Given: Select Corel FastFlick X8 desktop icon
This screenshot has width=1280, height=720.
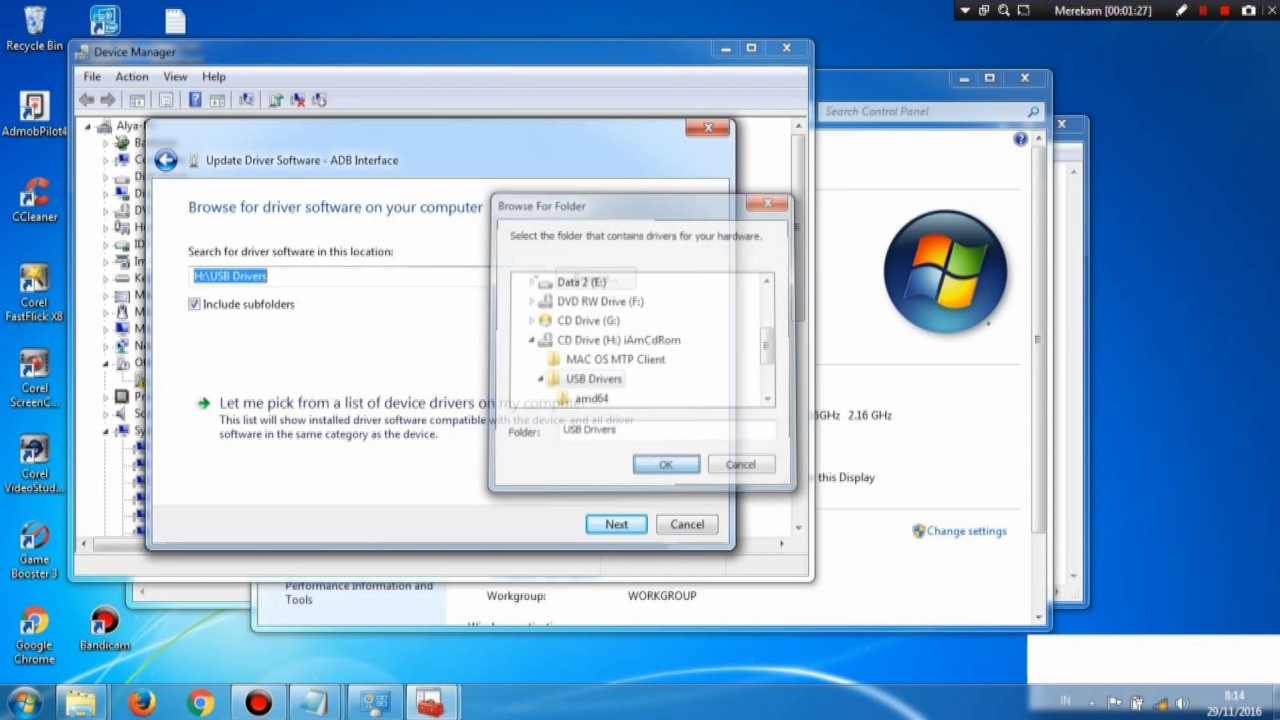Looking at the screenshot, I should point(34,292).
